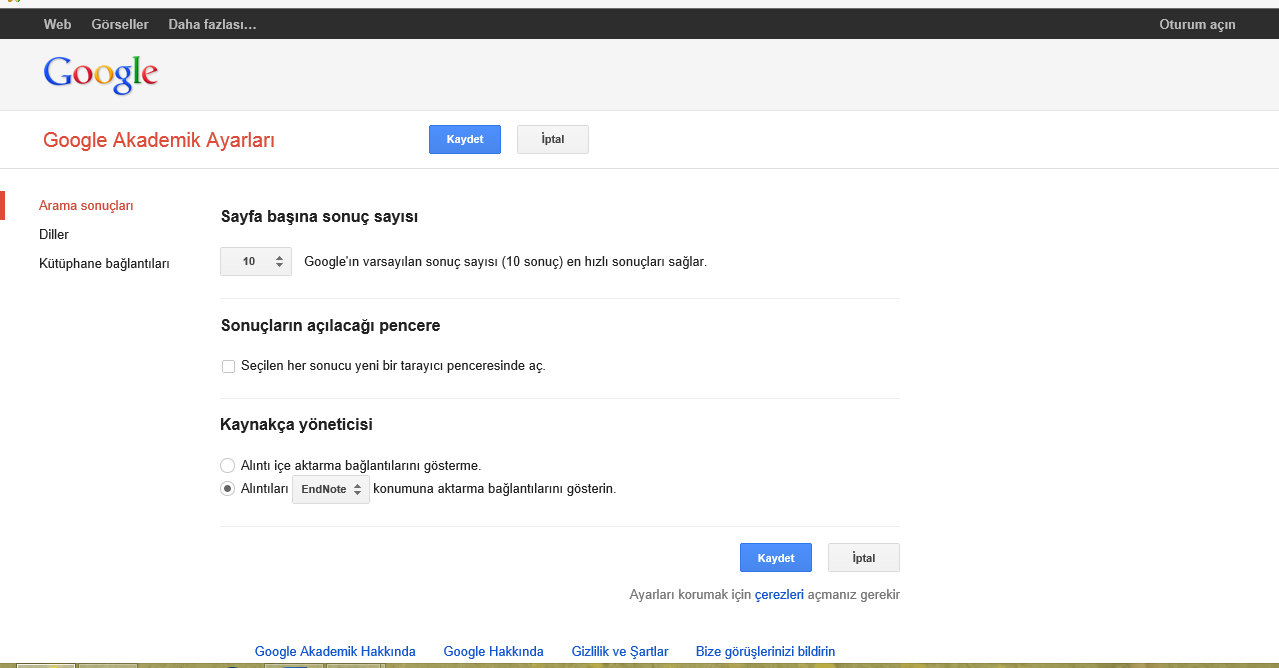The image size is (1279, 668).
Task: Open Görseller in the top bar
Action: tap(120, 24)
